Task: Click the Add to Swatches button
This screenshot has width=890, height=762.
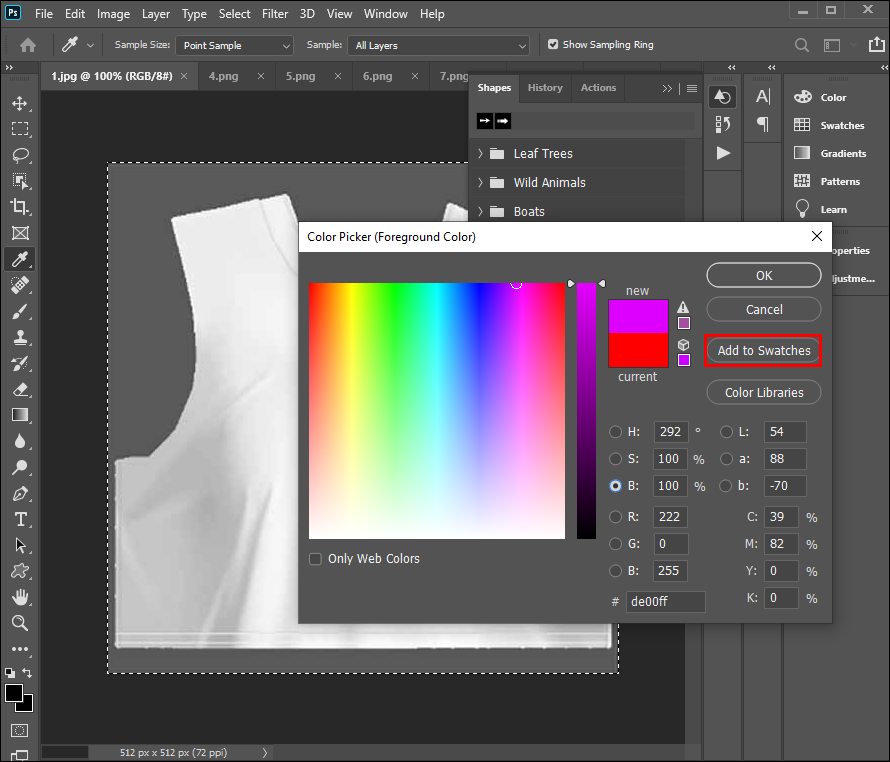Action: coord(763,350)
